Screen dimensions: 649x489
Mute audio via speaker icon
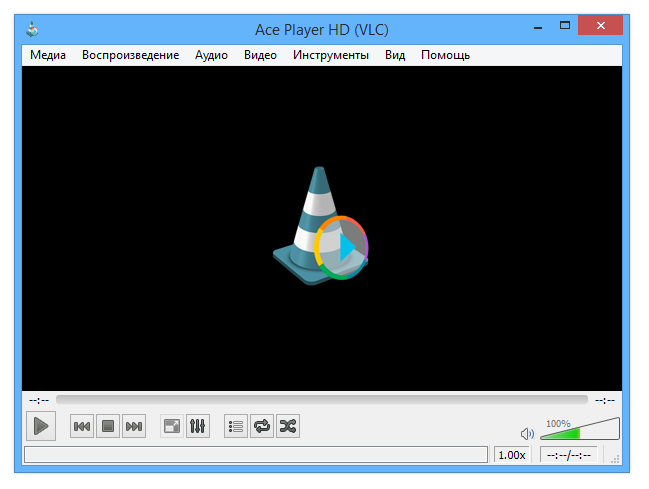click(527, 434)
